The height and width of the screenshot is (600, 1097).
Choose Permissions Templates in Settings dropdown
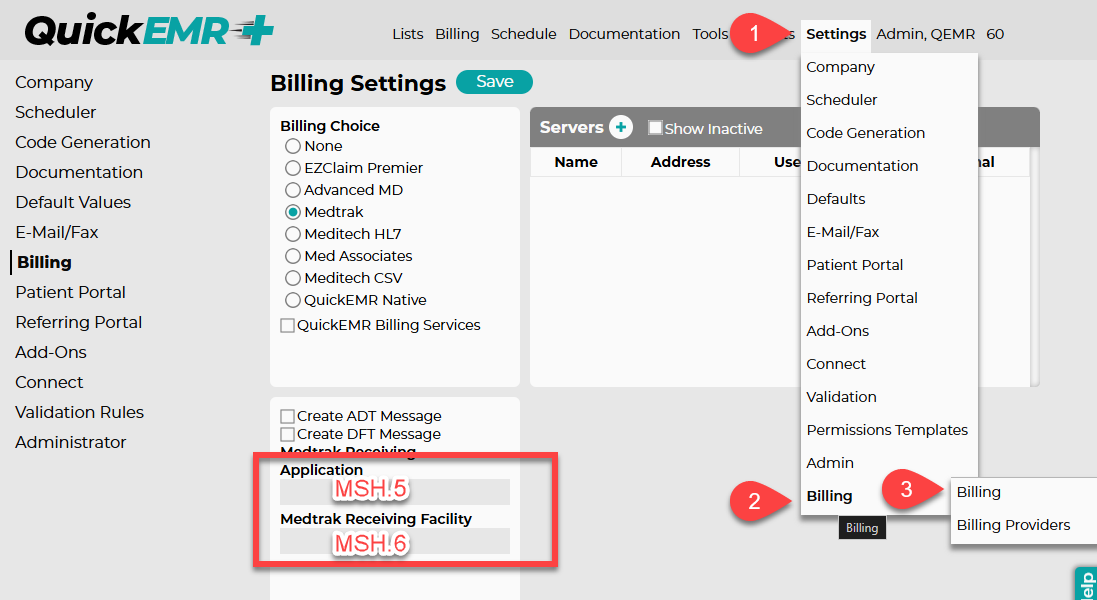pyautogui.click(x=889, y=429)
